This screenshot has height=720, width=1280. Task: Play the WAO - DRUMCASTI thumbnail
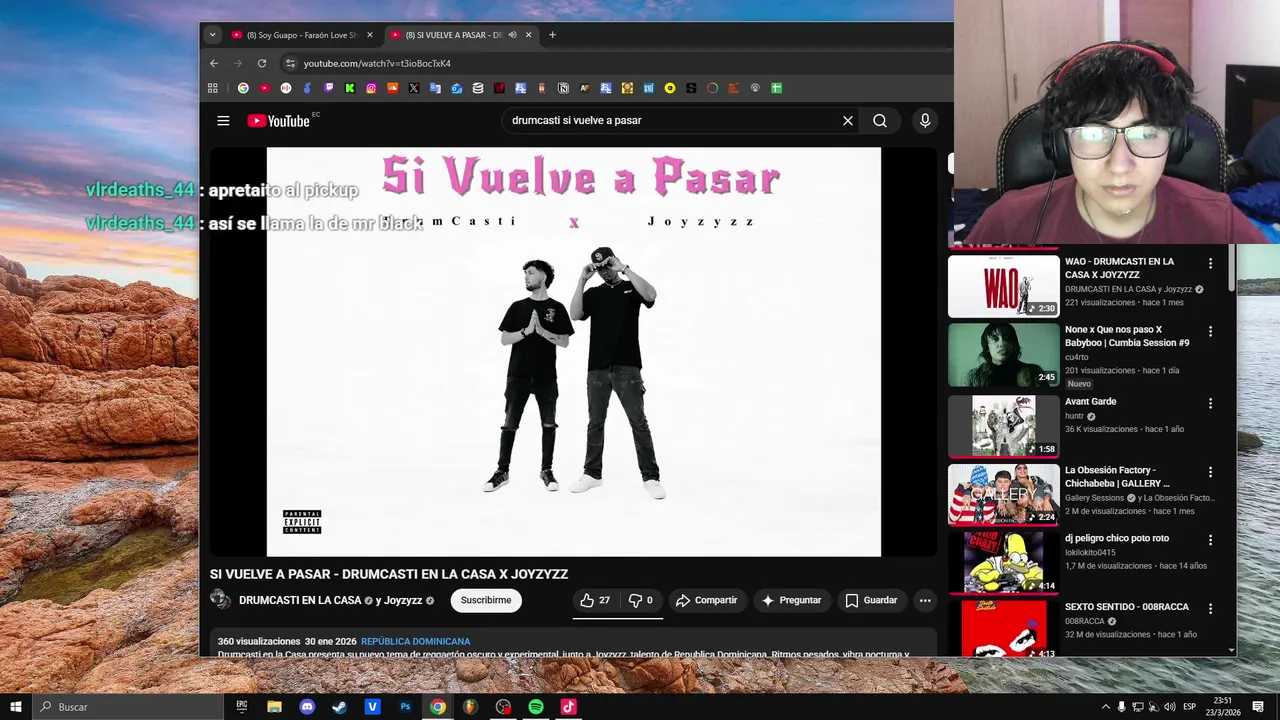(1004, 286)
